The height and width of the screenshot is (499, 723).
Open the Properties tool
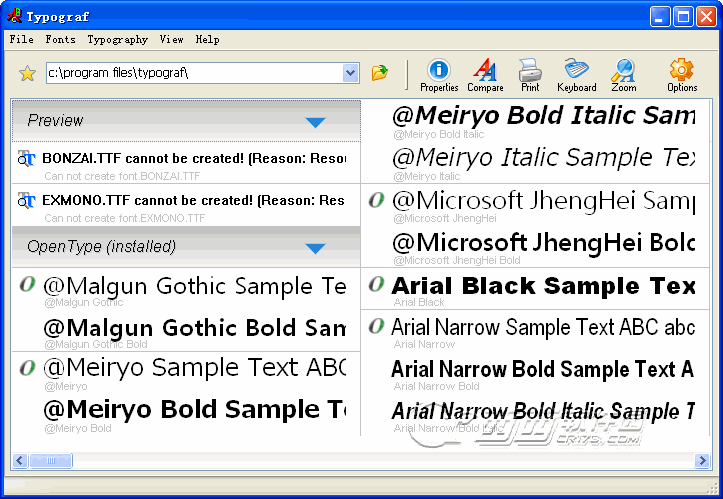[439, 75]
